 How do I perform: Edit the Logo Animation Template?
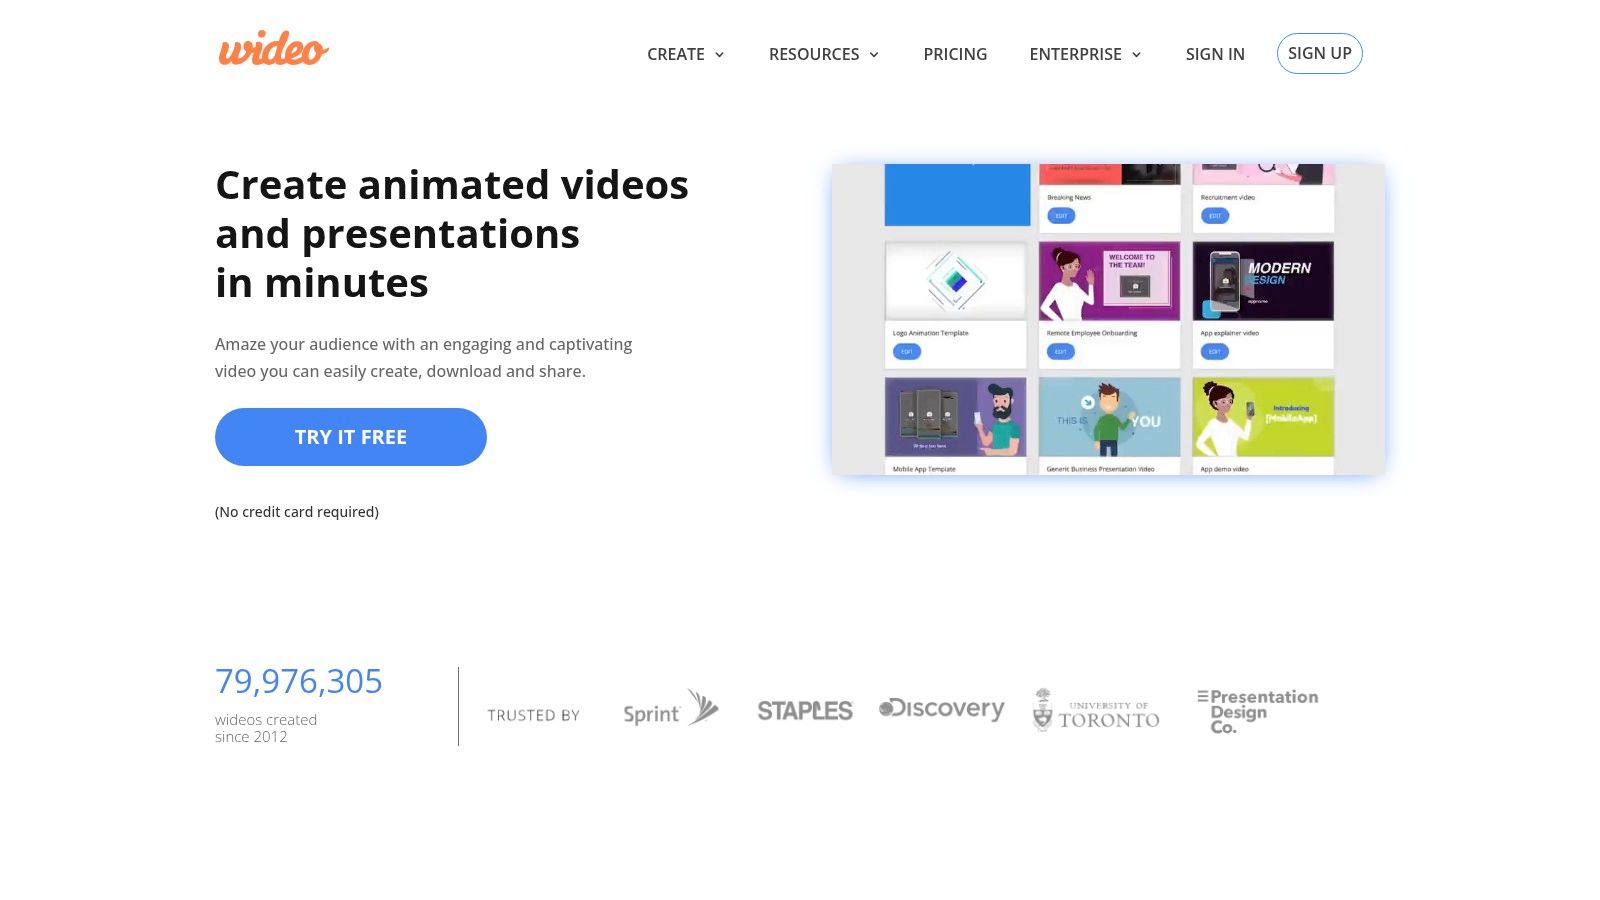(x=907, y=351)
